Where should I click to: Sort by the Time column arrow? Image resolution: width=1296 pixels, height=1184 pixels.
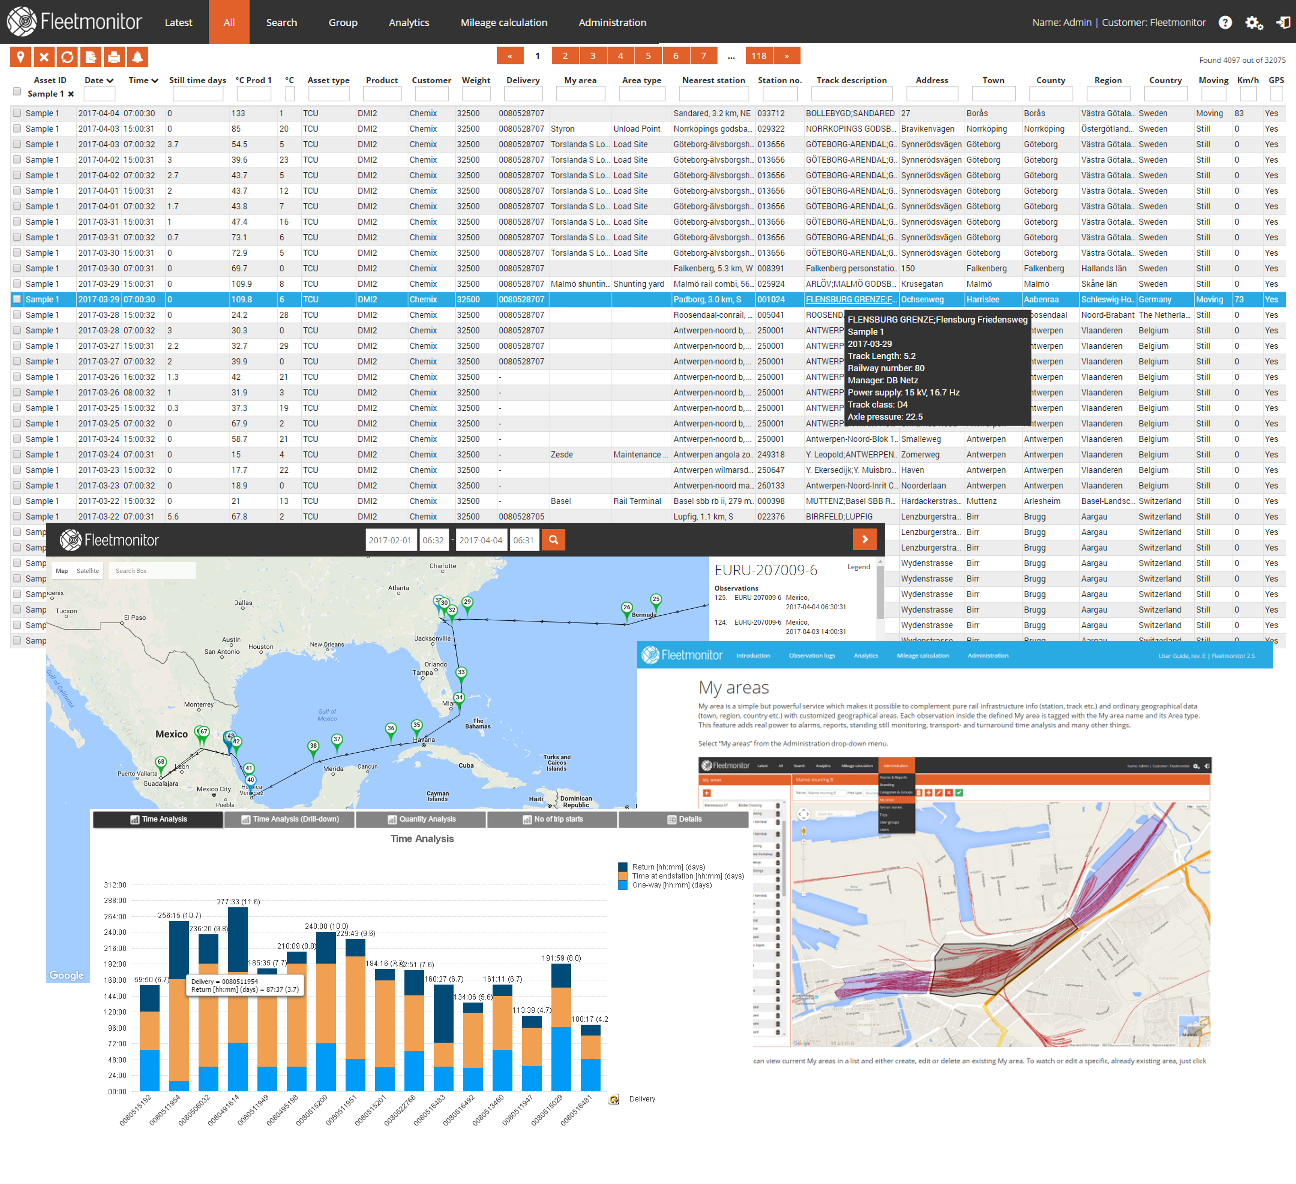(154, 80)
